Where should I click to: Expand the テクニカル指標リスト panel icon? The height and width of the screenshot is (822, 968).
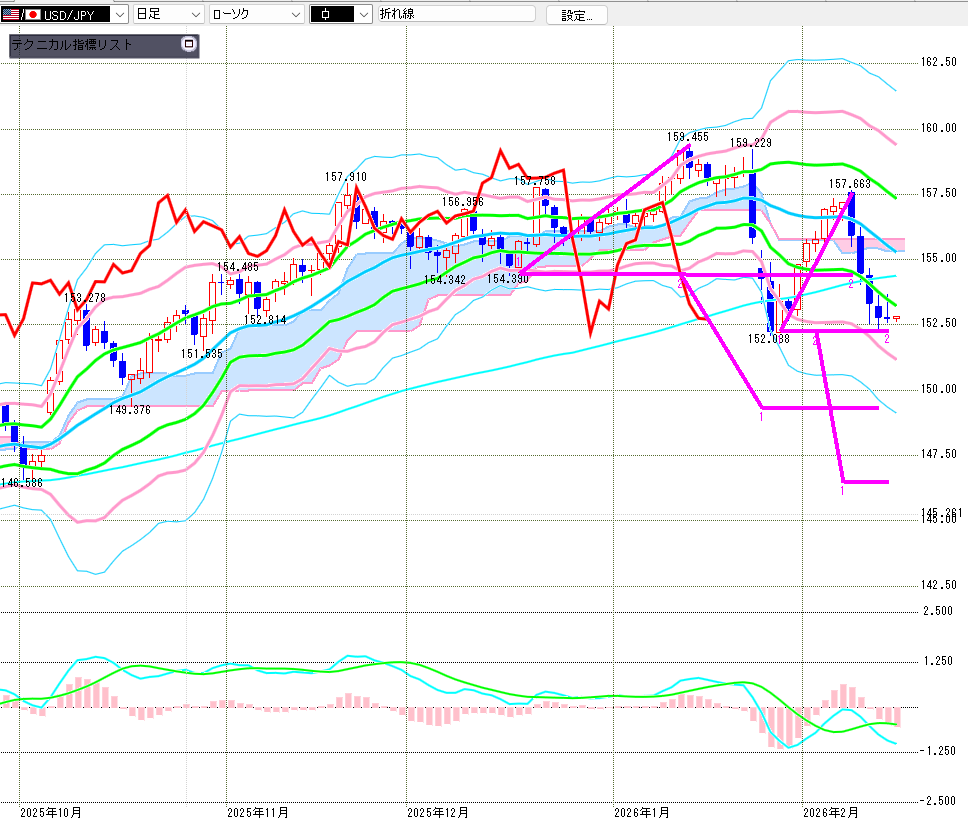187,45
